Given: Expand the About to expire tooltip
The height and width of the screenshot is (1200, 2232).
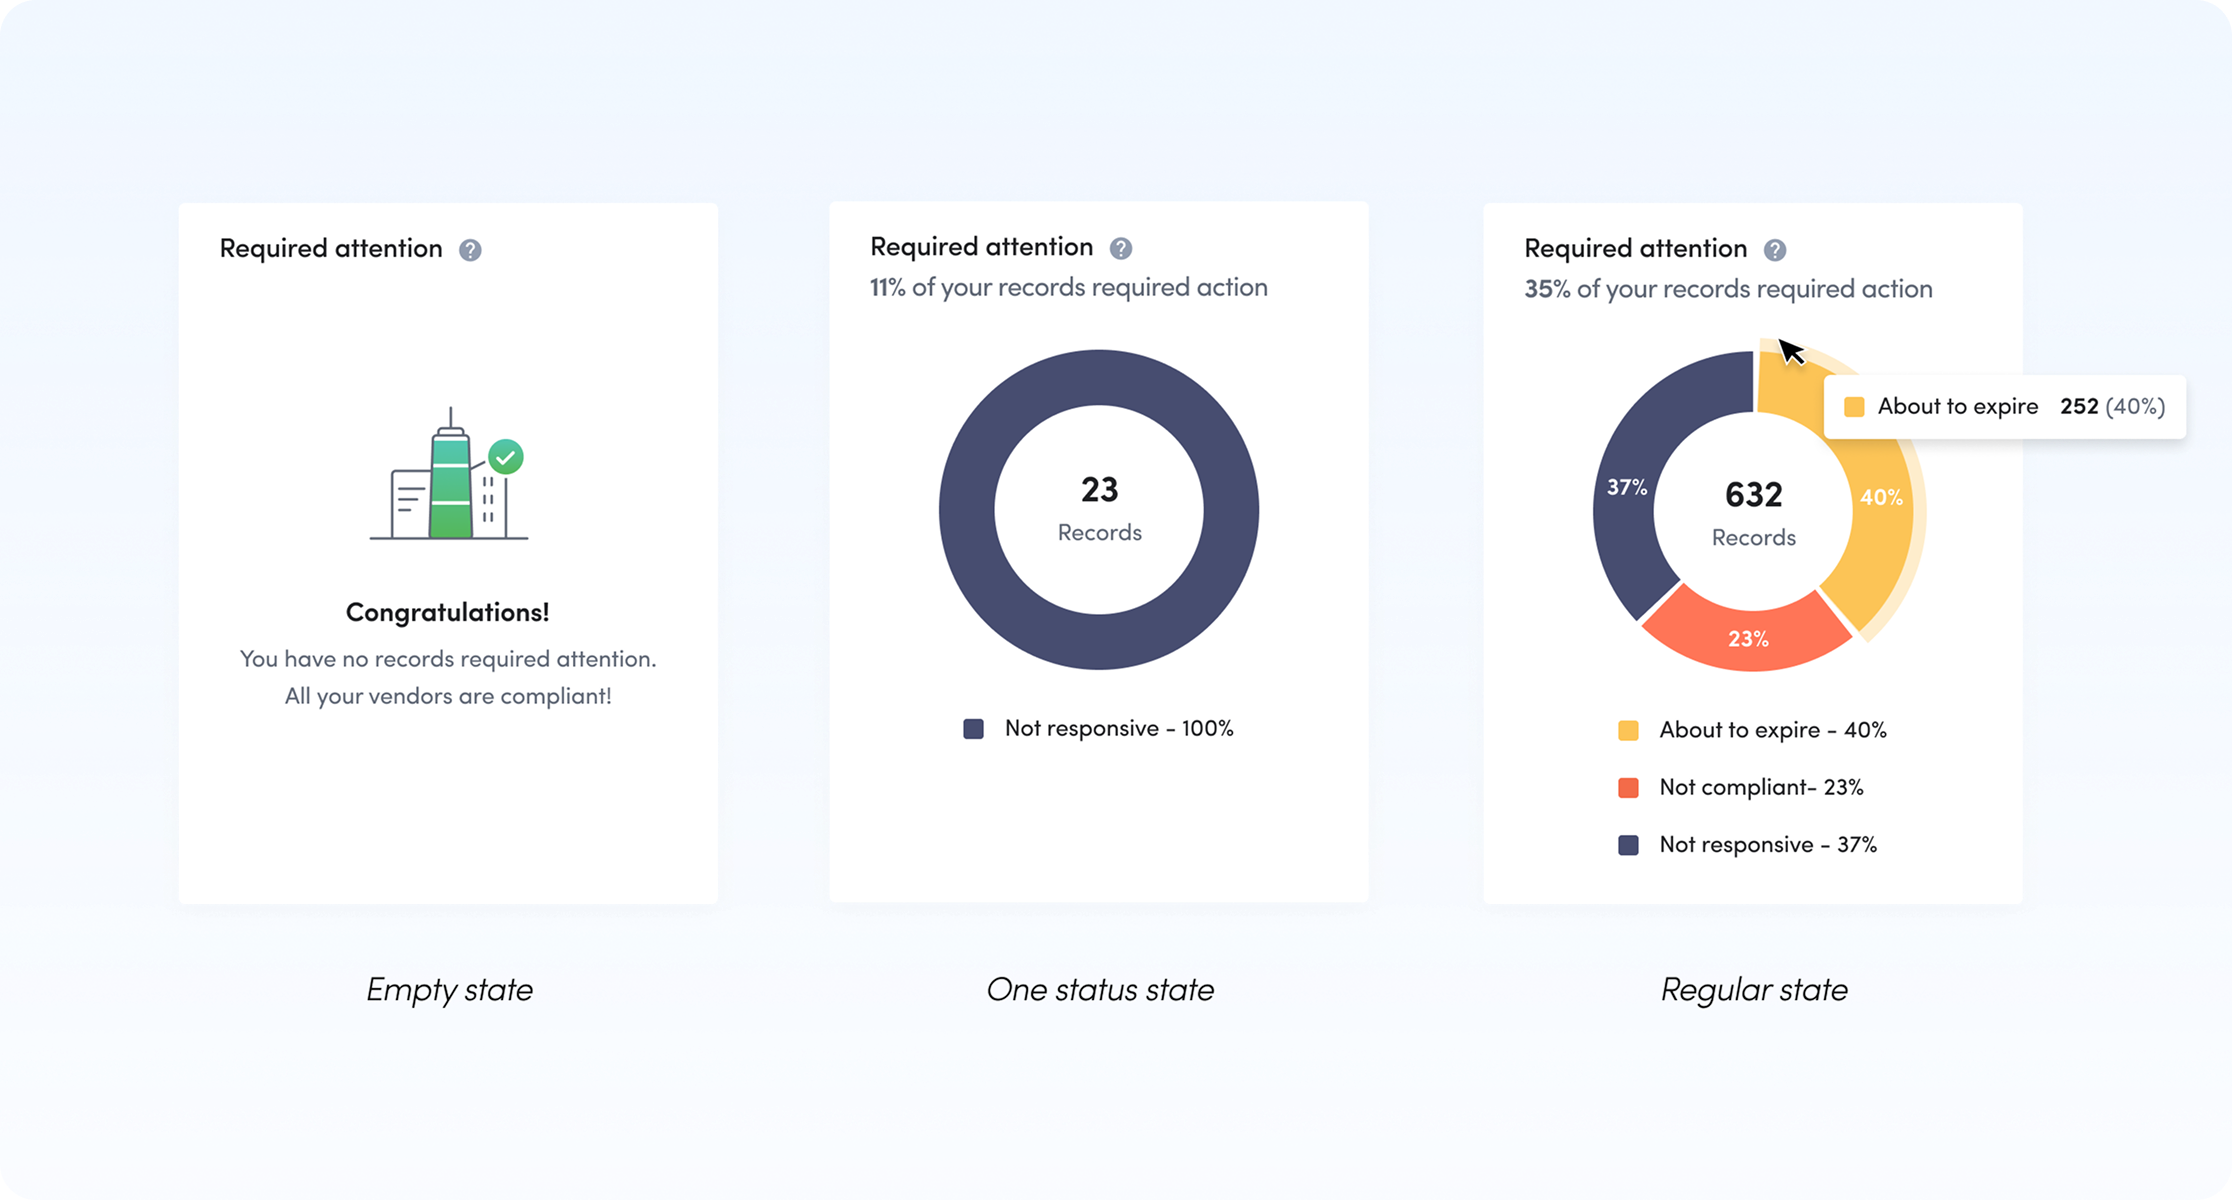Looking at the screenshot, I should pyautogui.click(x=2005, y=406).
